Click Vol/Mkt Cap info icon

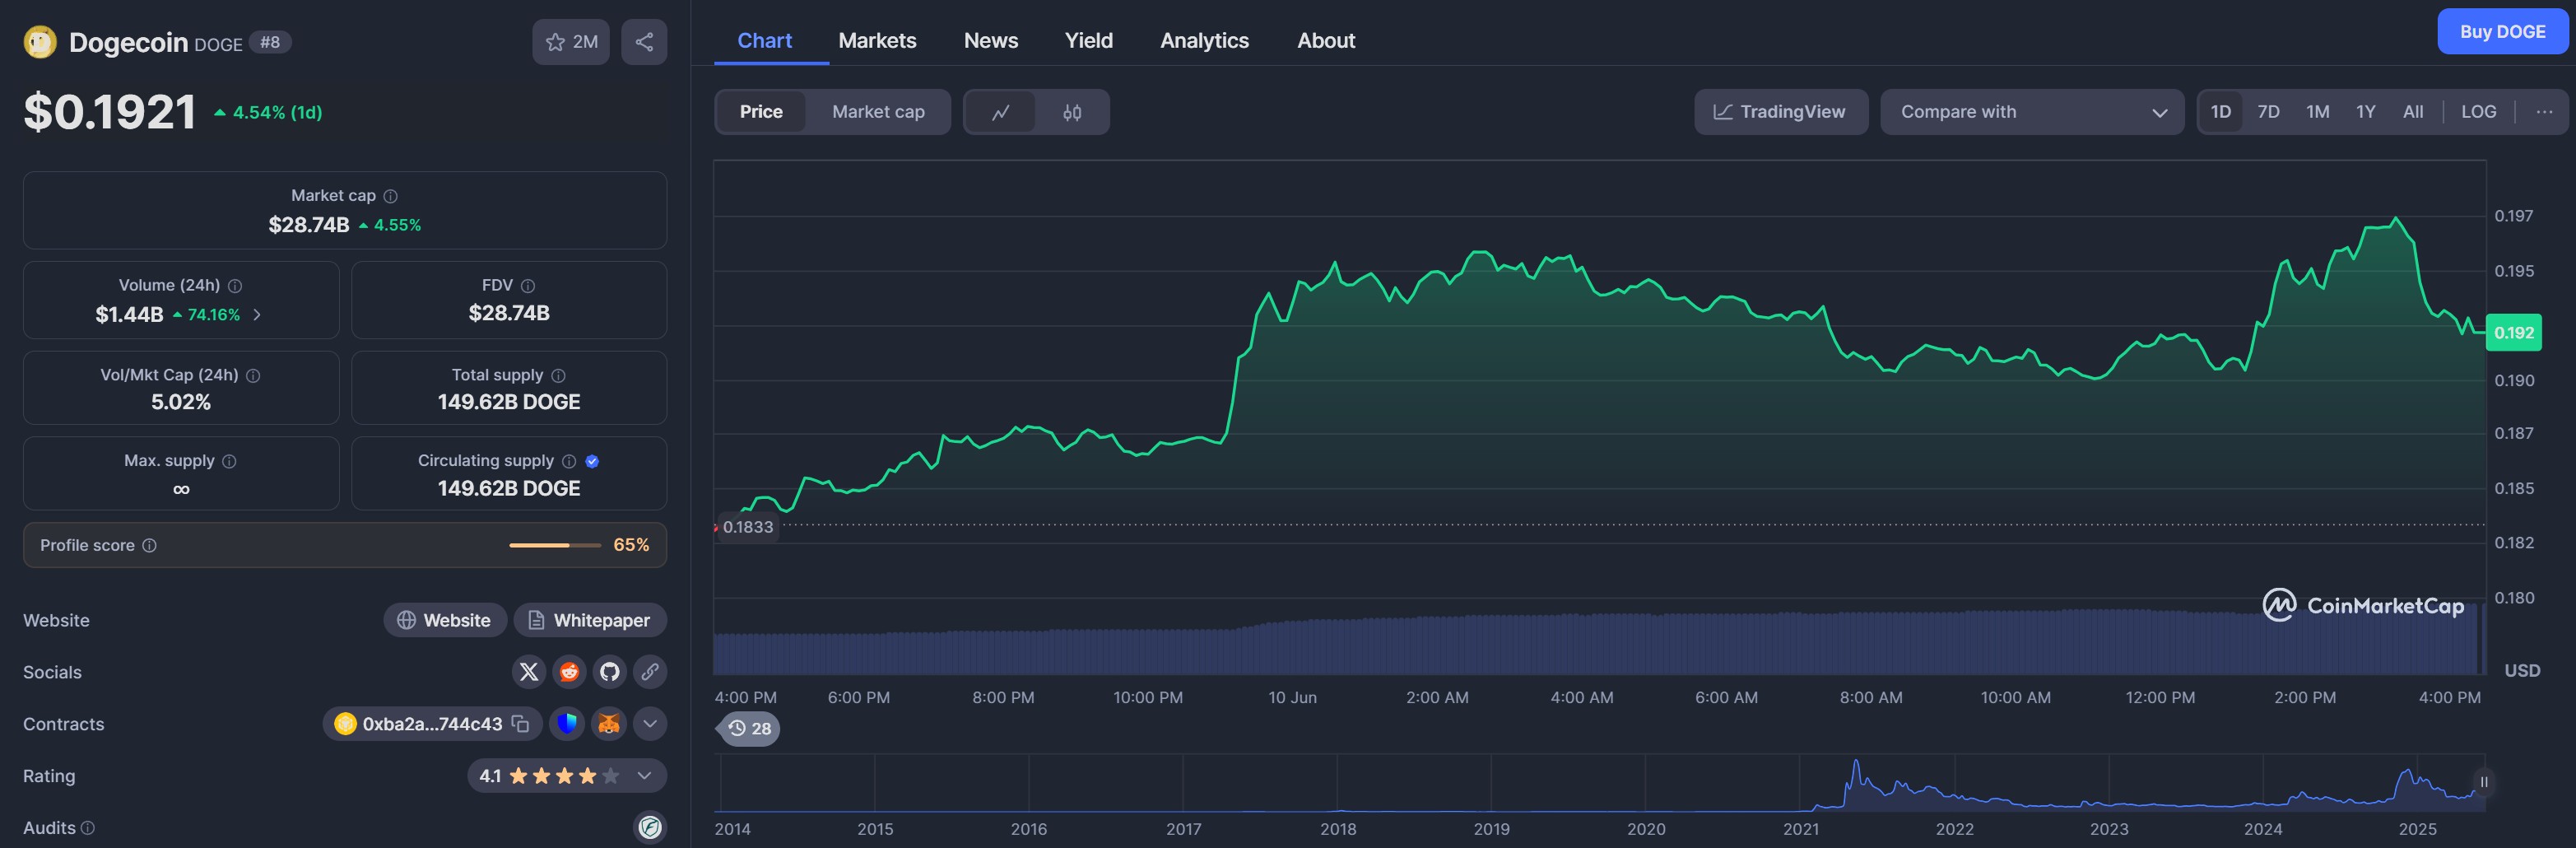253,376
